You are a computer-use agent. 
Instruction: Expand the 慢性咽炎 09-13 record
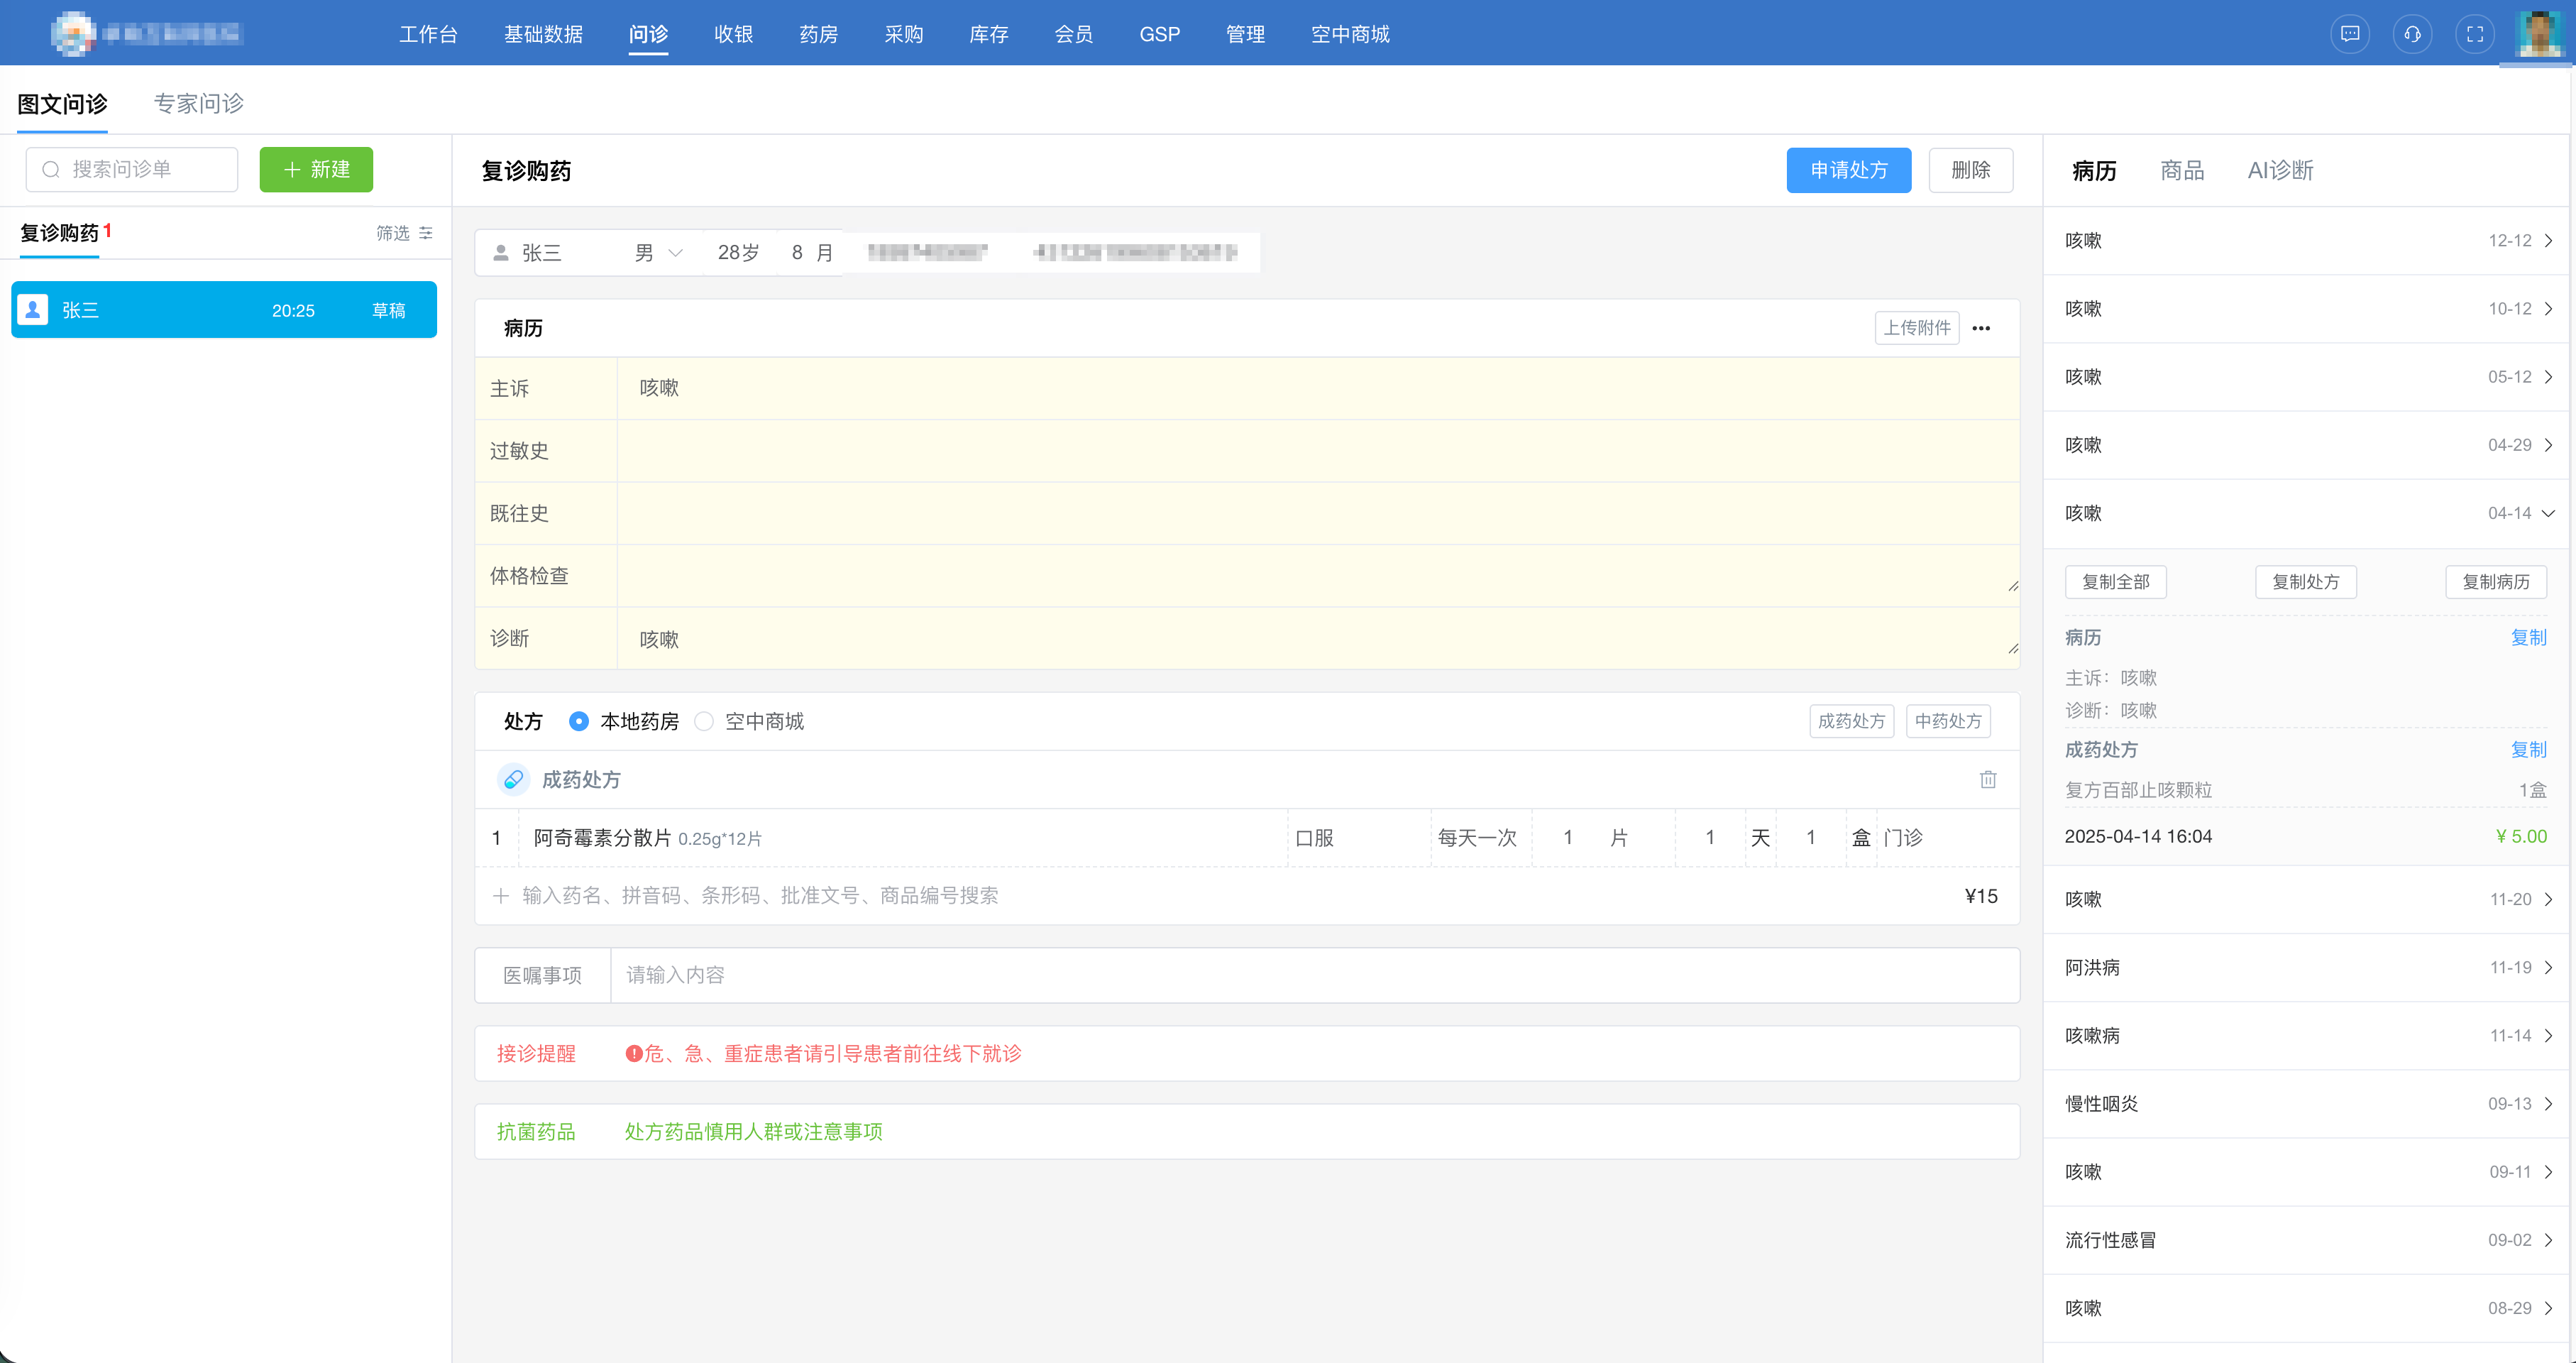[x=2306, y=1103]
